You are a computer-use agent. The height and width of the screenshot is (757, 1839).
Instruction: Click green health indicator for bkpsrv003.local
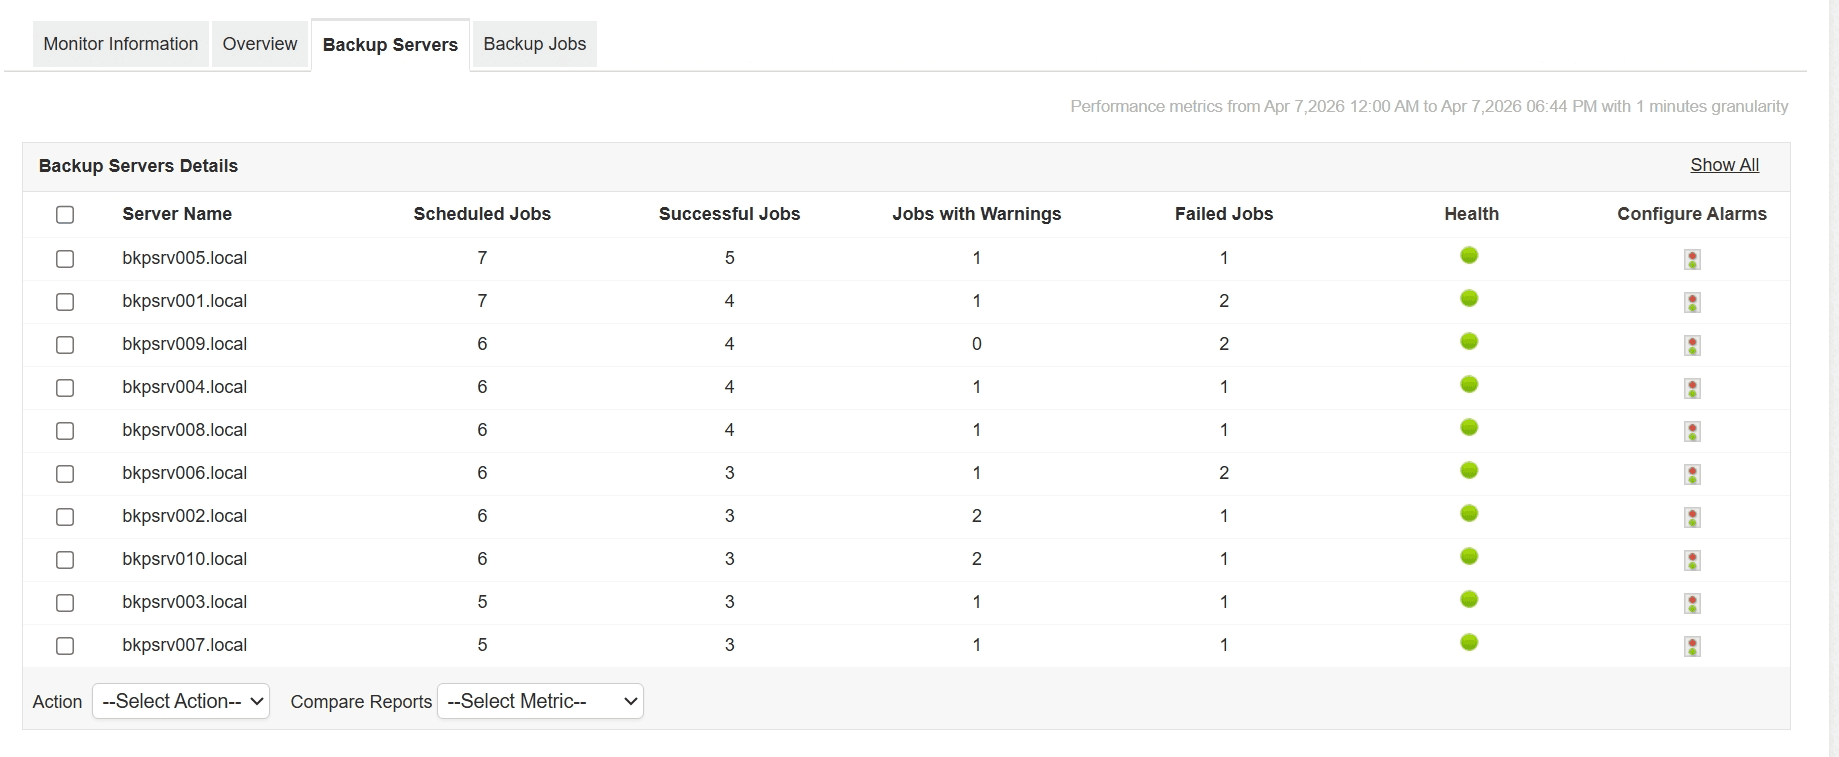point(1469,599)
